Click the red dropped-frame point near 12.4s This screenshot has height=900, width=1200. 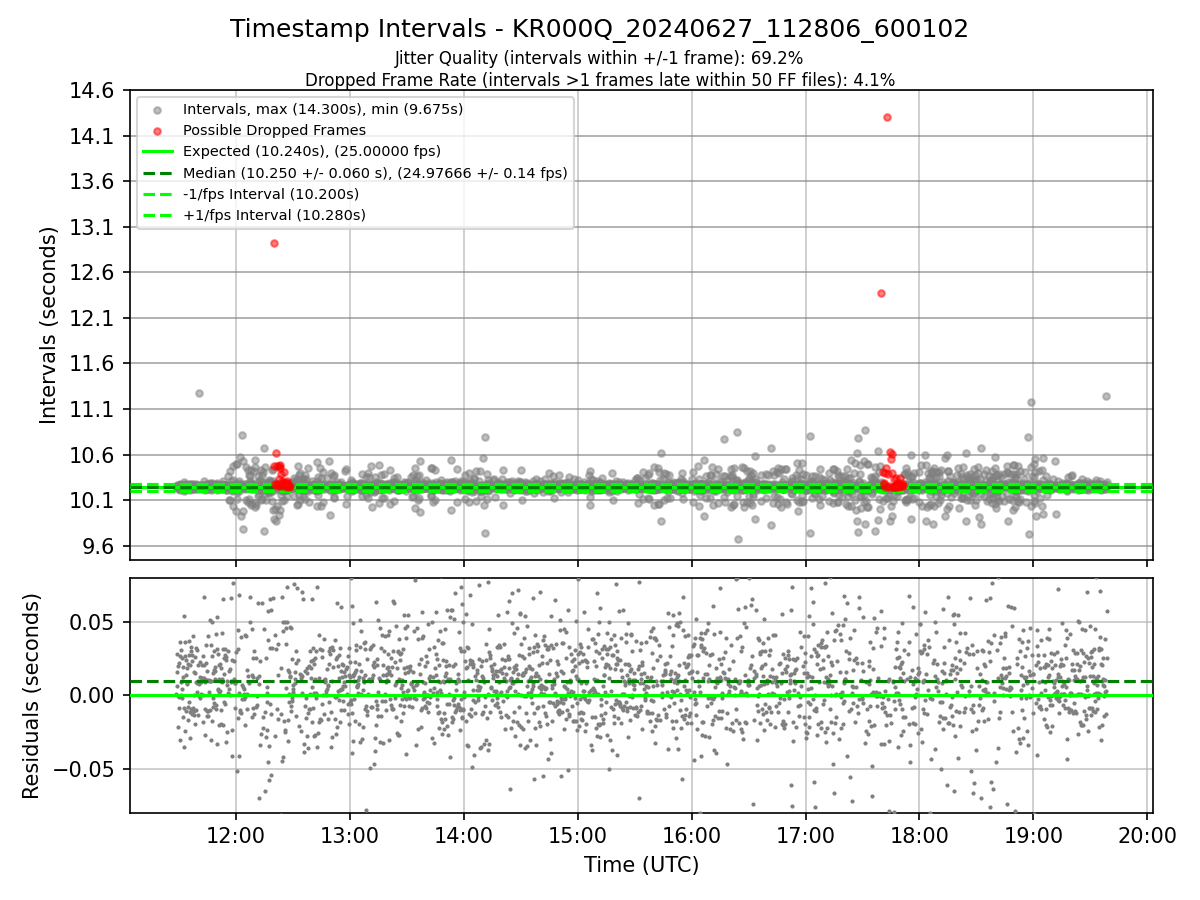[881, 293]
